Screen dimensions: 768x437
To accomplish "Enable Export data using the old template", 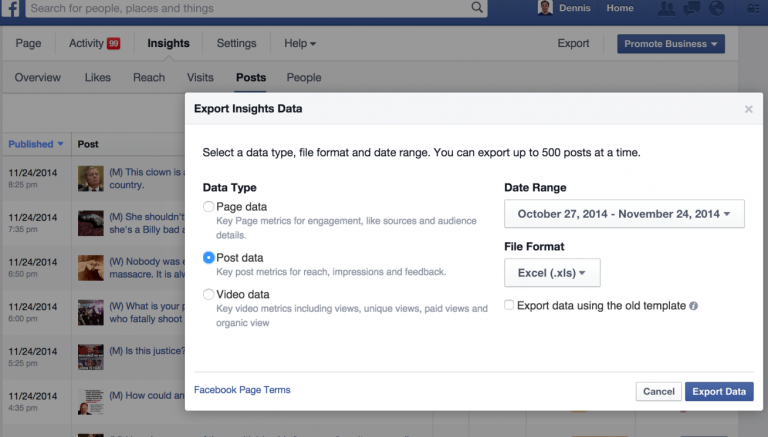I will point(509,305).
